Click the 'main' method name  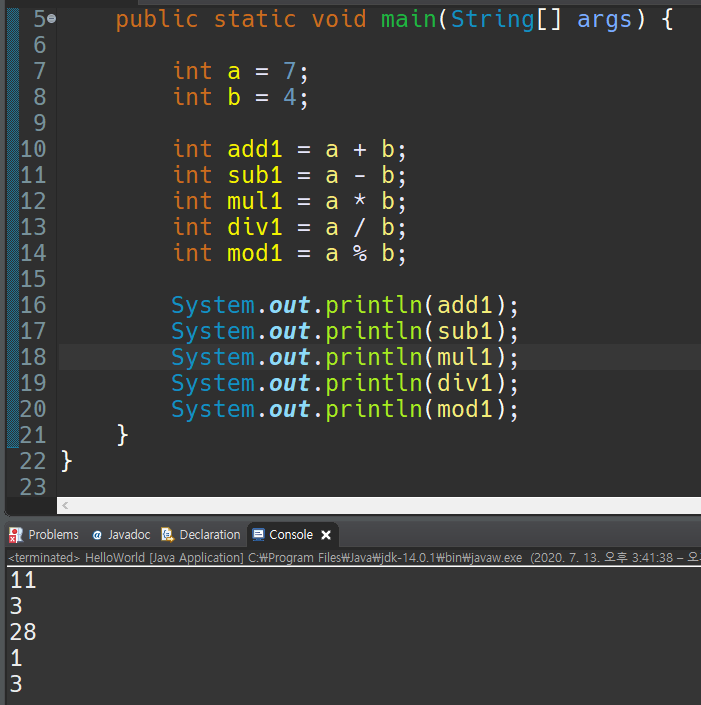[x=409, y=19]
